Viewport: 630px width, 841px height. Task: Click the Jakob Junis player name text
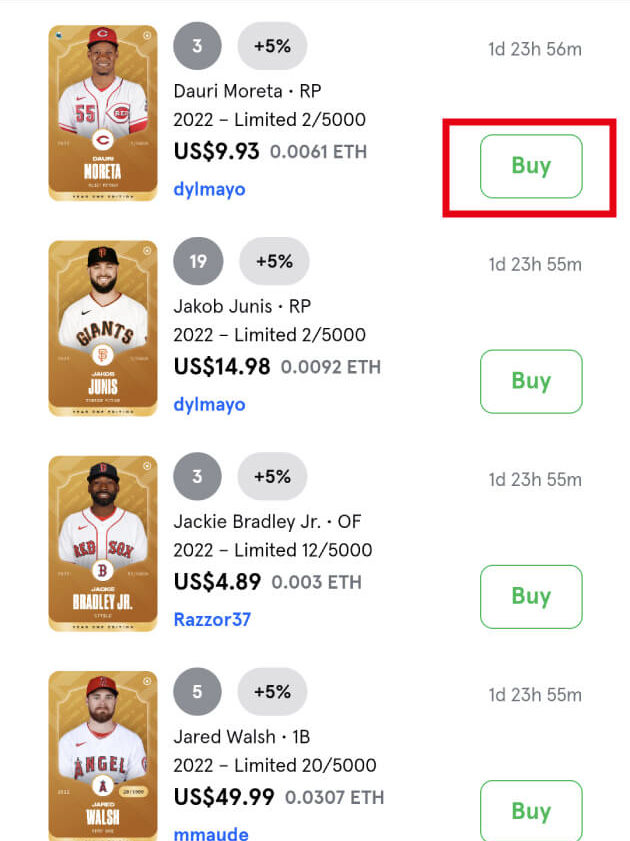[224, 306]
